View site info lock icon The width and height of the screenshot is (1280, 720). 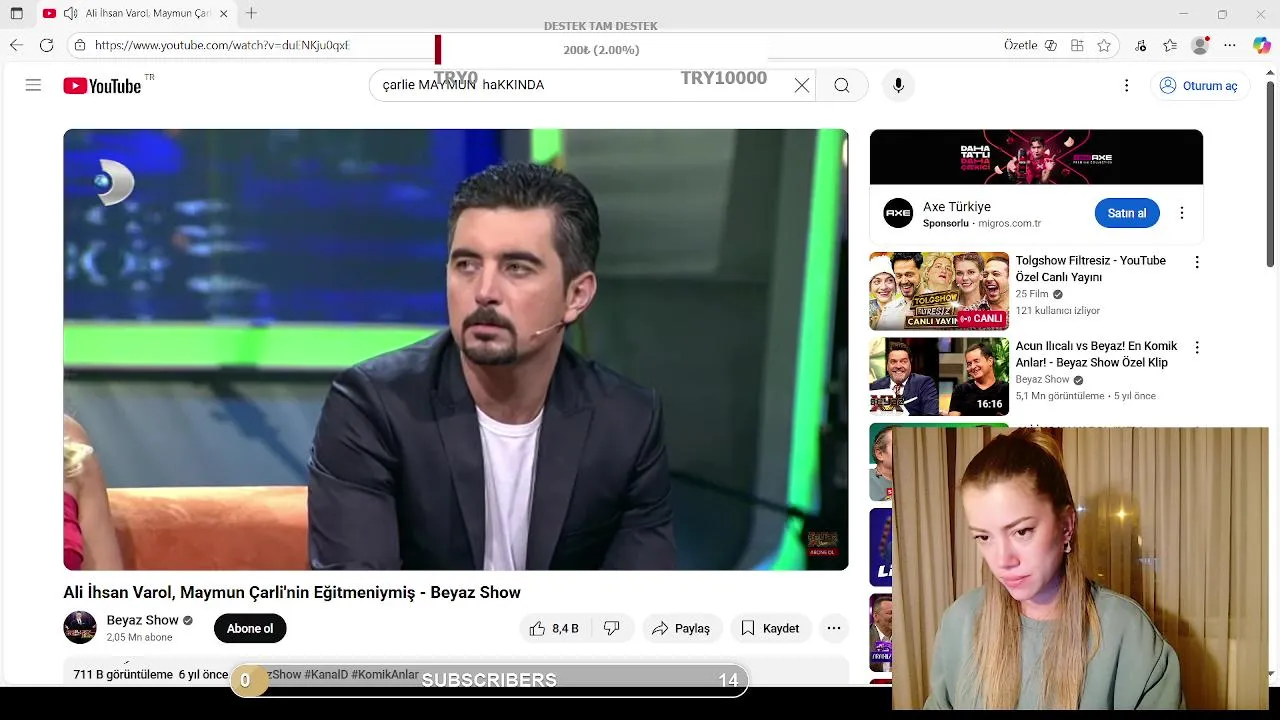tap(80, 45)
